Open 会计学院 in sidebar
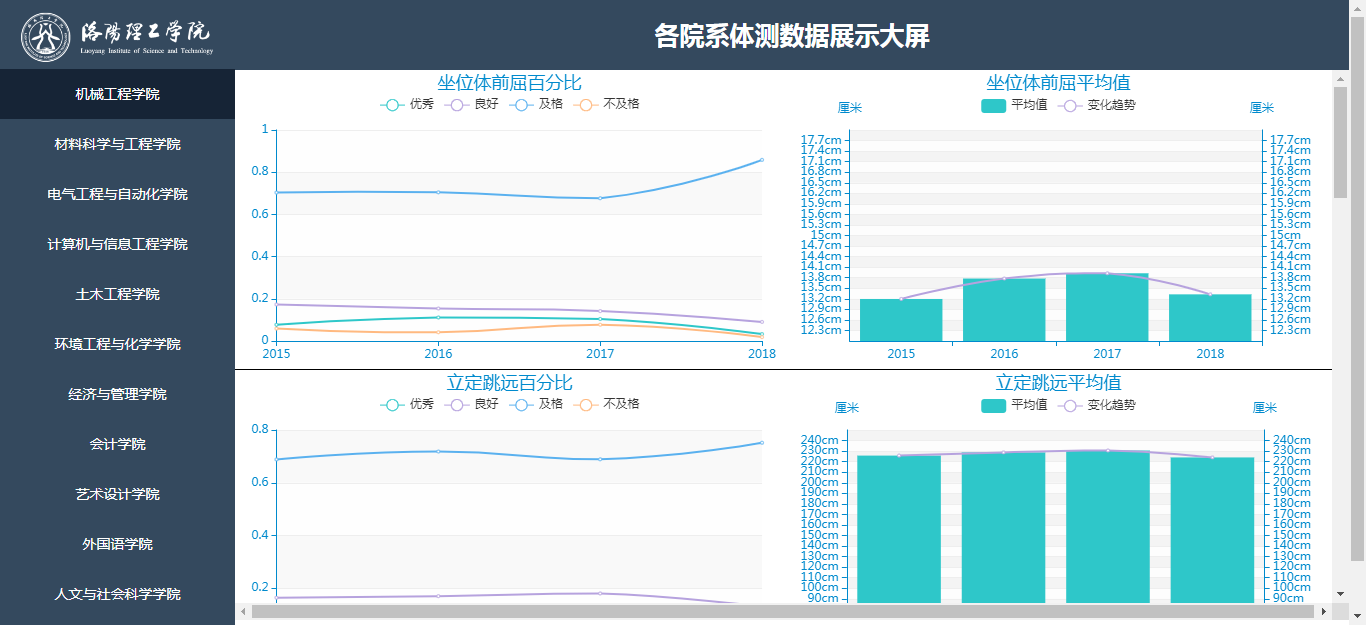 pyautogui.click(x=117, y=444)
